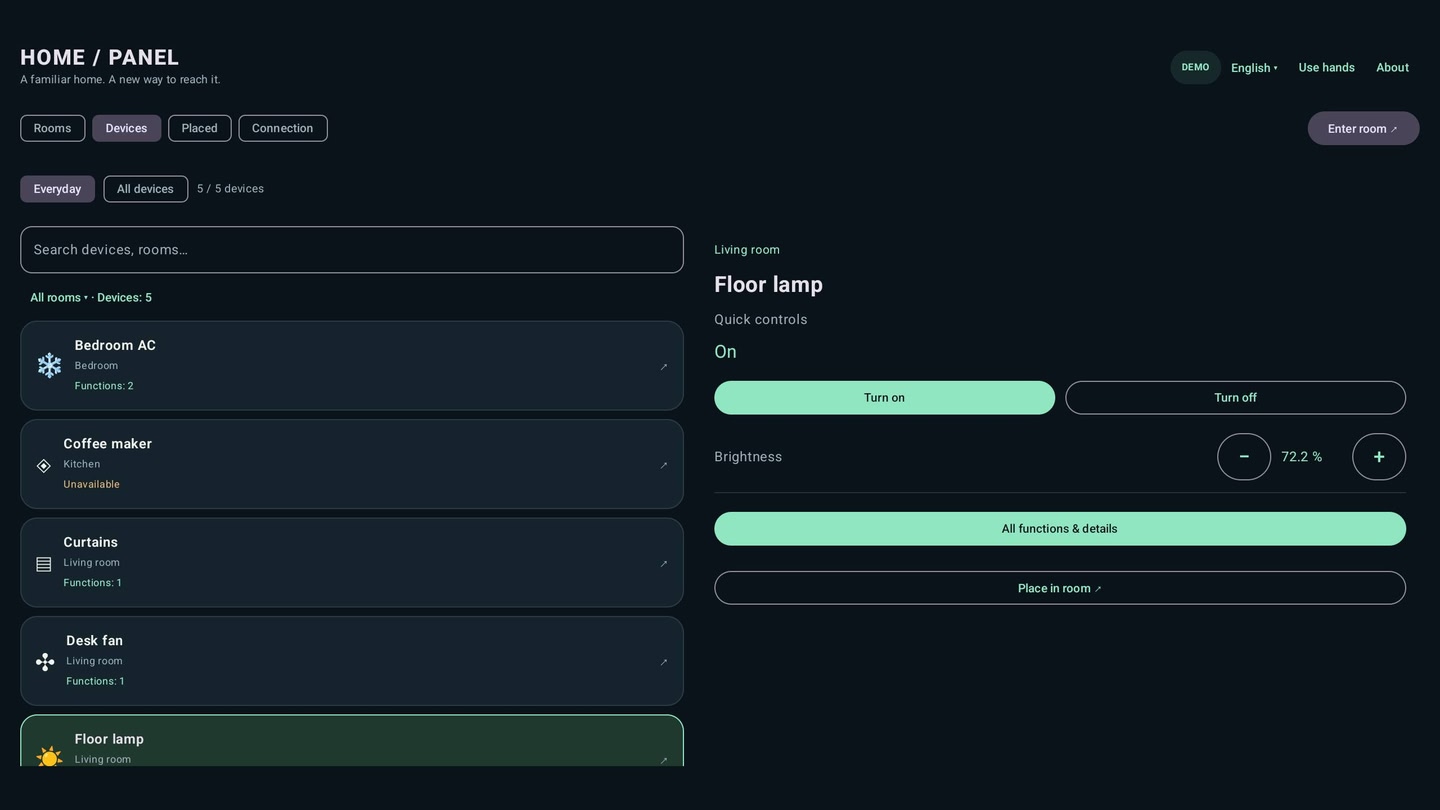
Task: Increase brightness with the plus button
Action: 1379,457
